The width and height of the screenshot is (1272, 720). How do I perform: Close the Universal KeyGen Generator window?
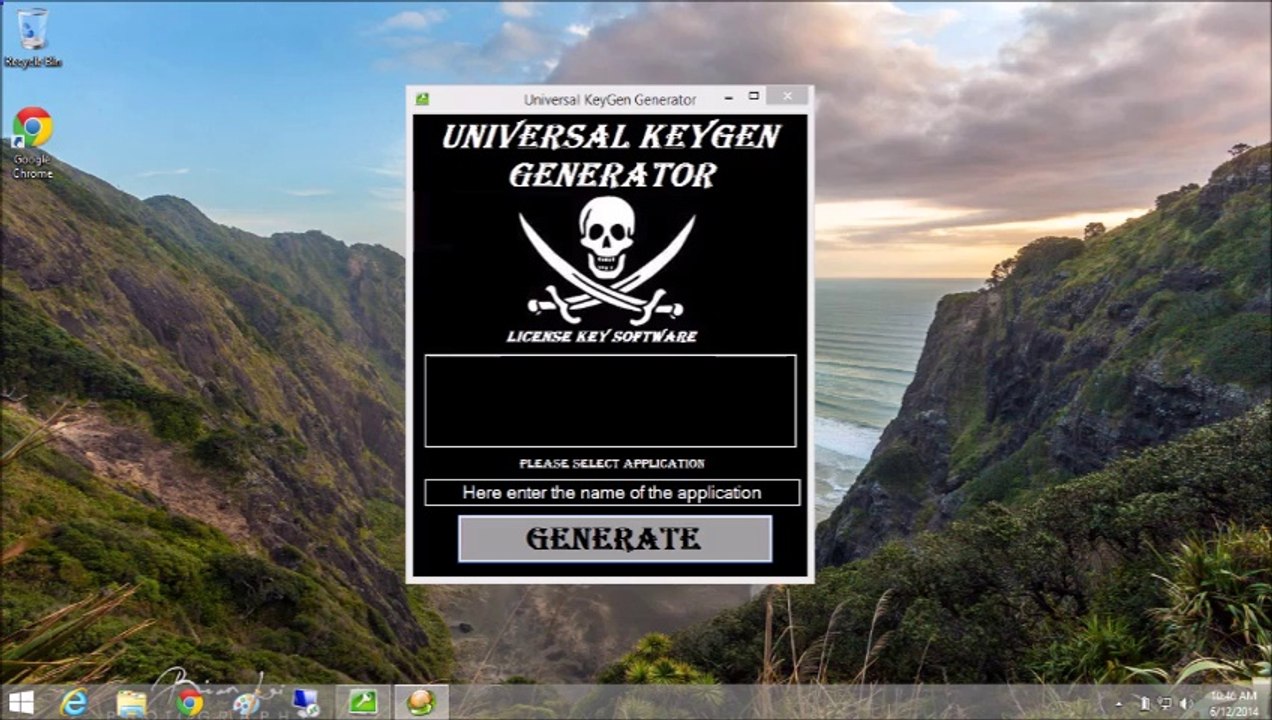click(788, 97)
